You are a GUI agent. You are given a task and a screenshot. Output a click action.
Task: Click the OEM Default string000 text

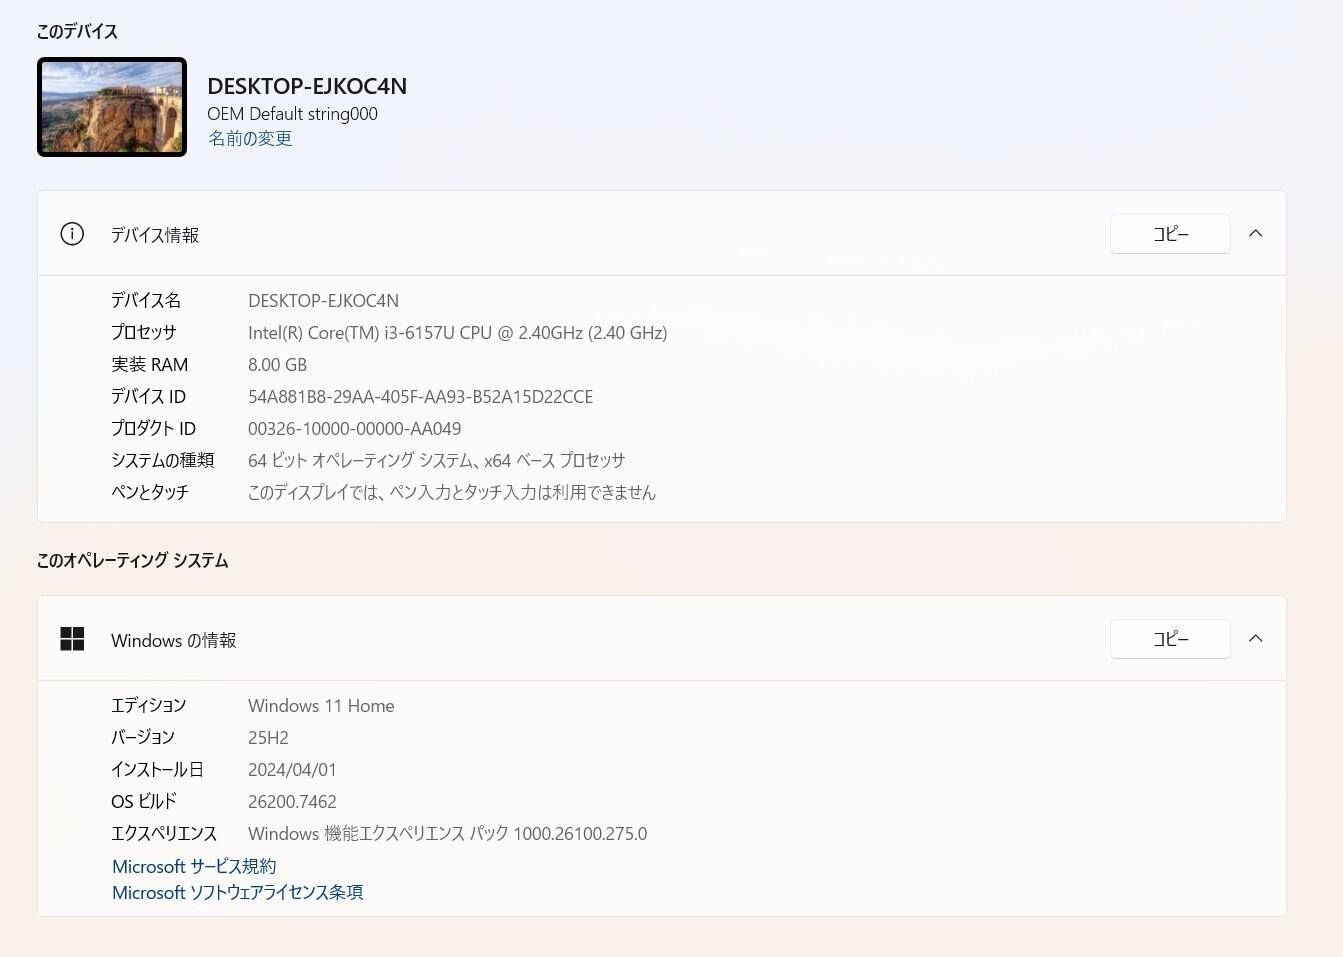click(292, 114)
